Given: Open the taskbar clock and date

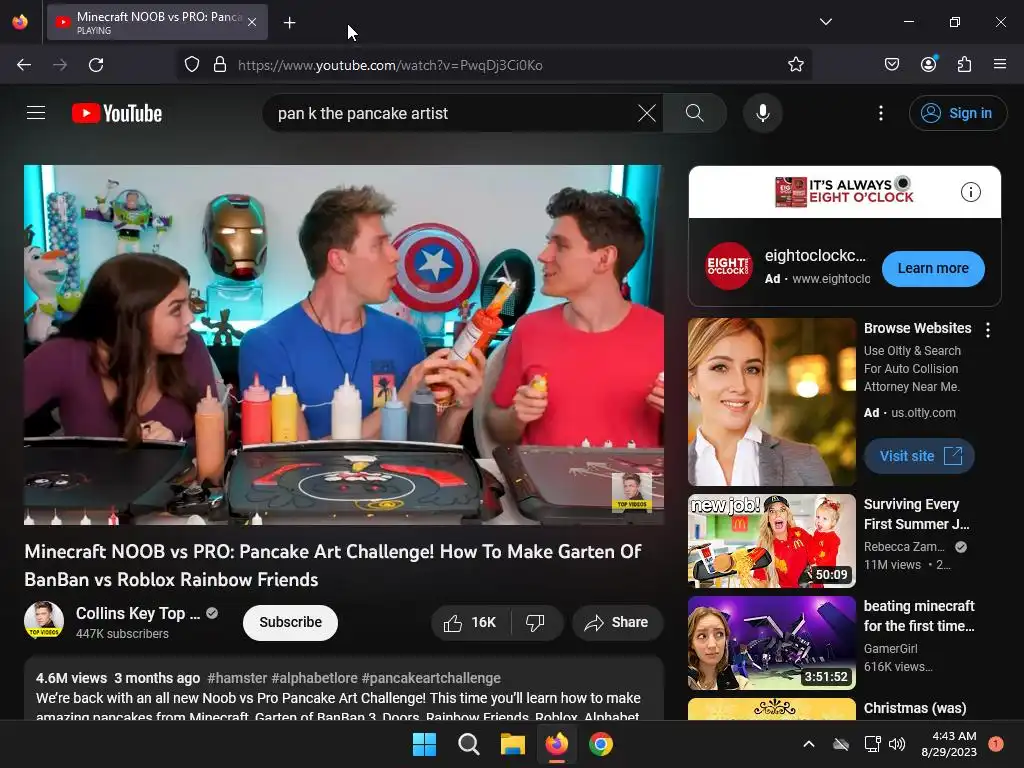Looking at the screenshot, I should pos(949,744).
